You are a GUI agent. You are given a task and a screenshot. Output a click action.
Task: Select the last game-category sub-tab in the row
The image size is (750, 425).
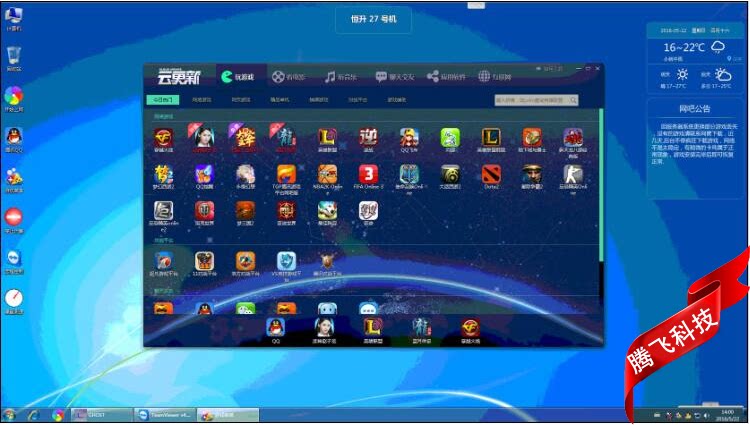(397, 100)
